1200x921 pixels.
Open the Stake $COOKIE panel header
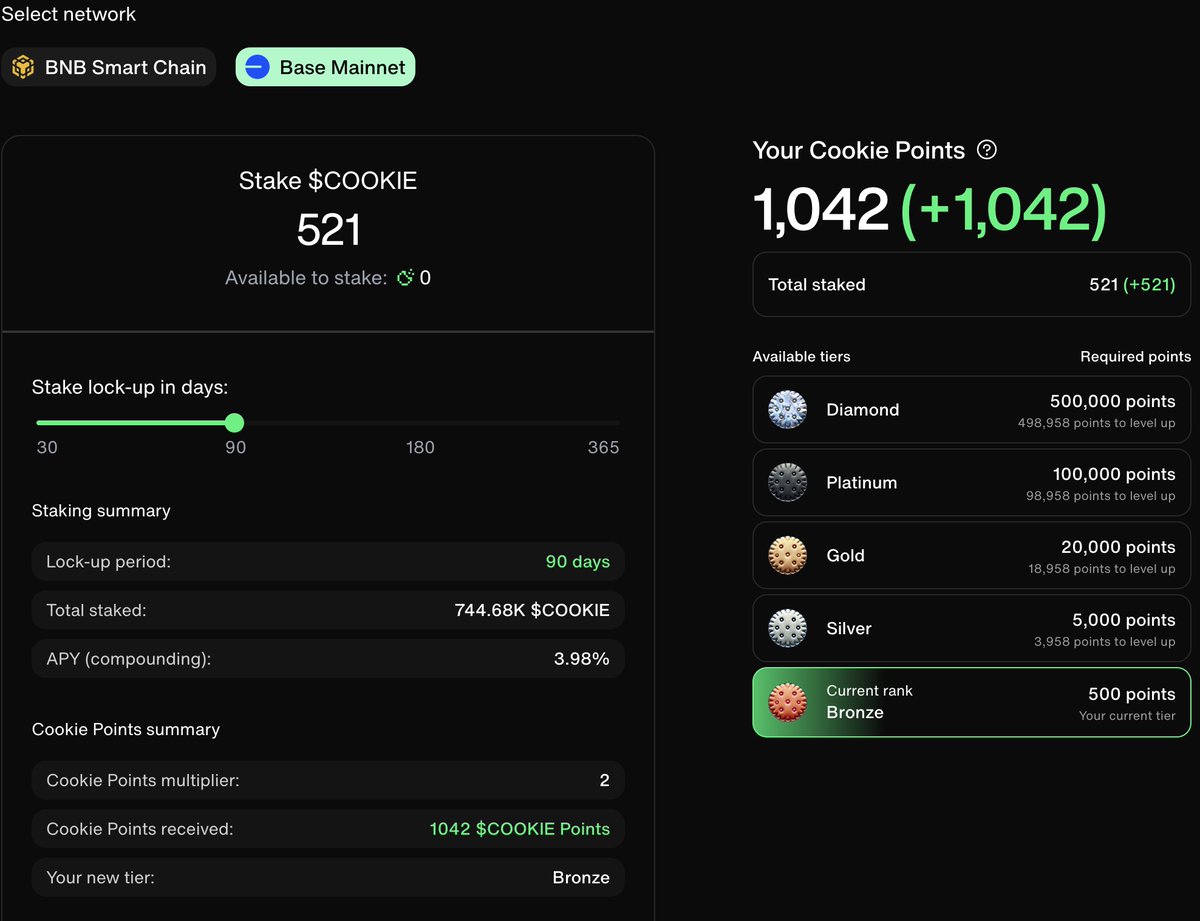[x=328, y=181]
